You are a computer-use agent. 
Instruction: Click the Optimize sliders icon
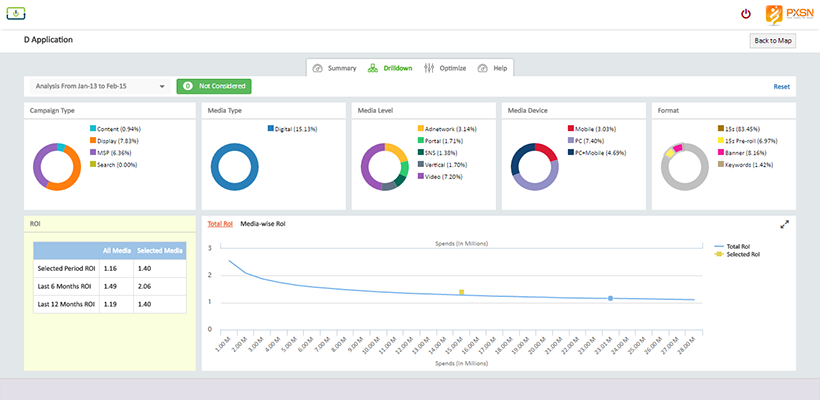pos(429,68)
